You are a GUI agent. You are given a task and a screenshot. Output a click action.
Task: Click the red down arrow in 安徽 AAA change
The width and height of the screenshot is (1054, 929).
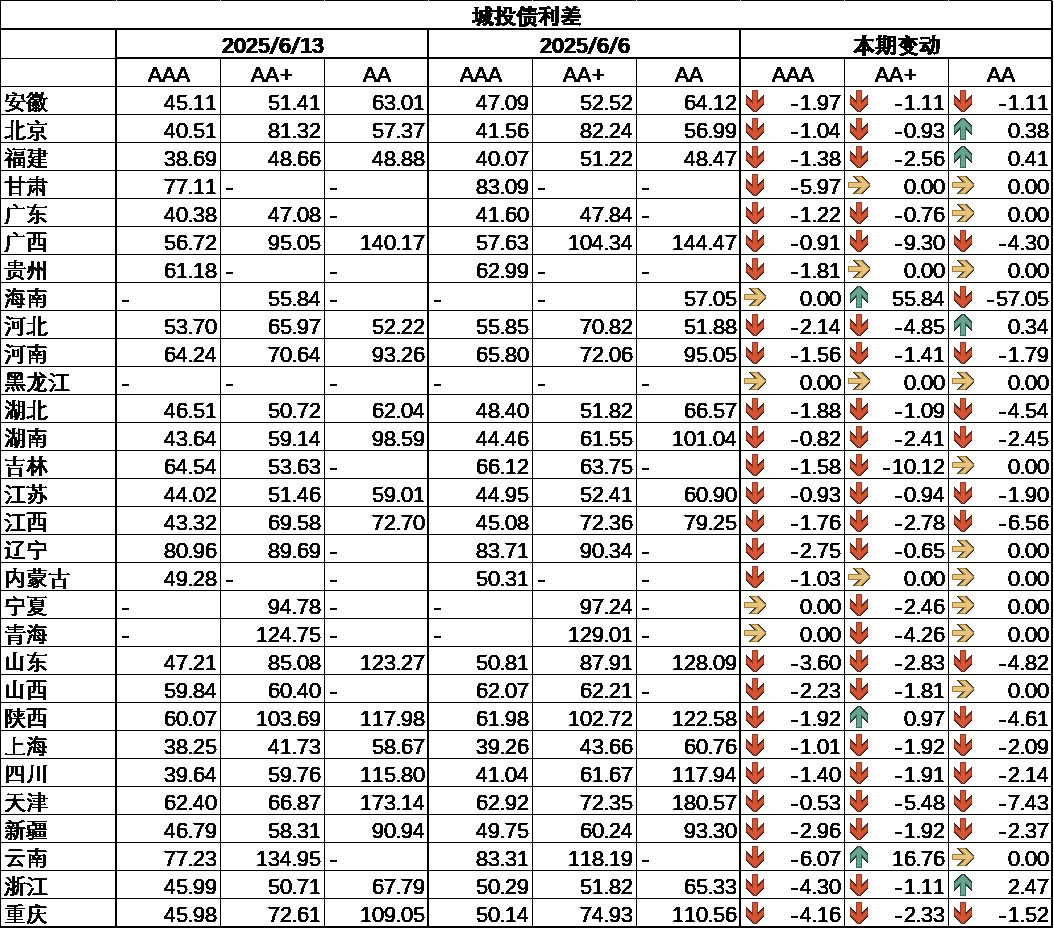coord(755,102)
